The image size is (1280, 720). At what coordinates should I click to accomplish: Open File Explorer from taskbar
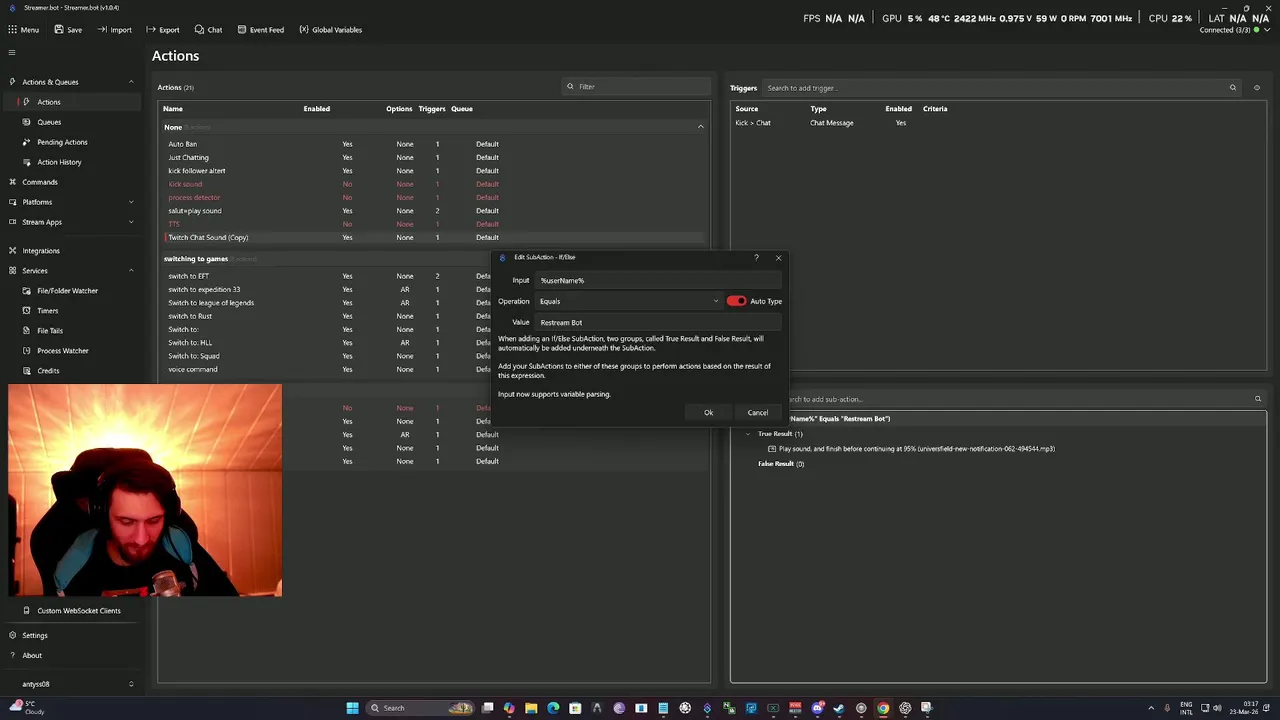[x=531, y=708]
